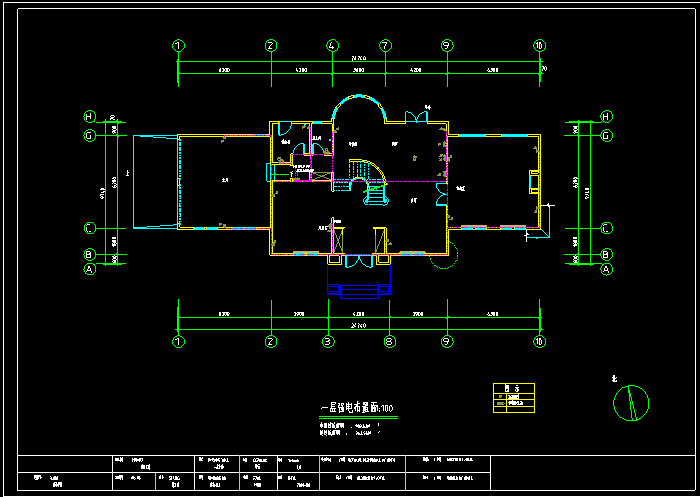Click grid axis bubble 8 at bottom
The image size is (700, 497).
click(389, 341)
